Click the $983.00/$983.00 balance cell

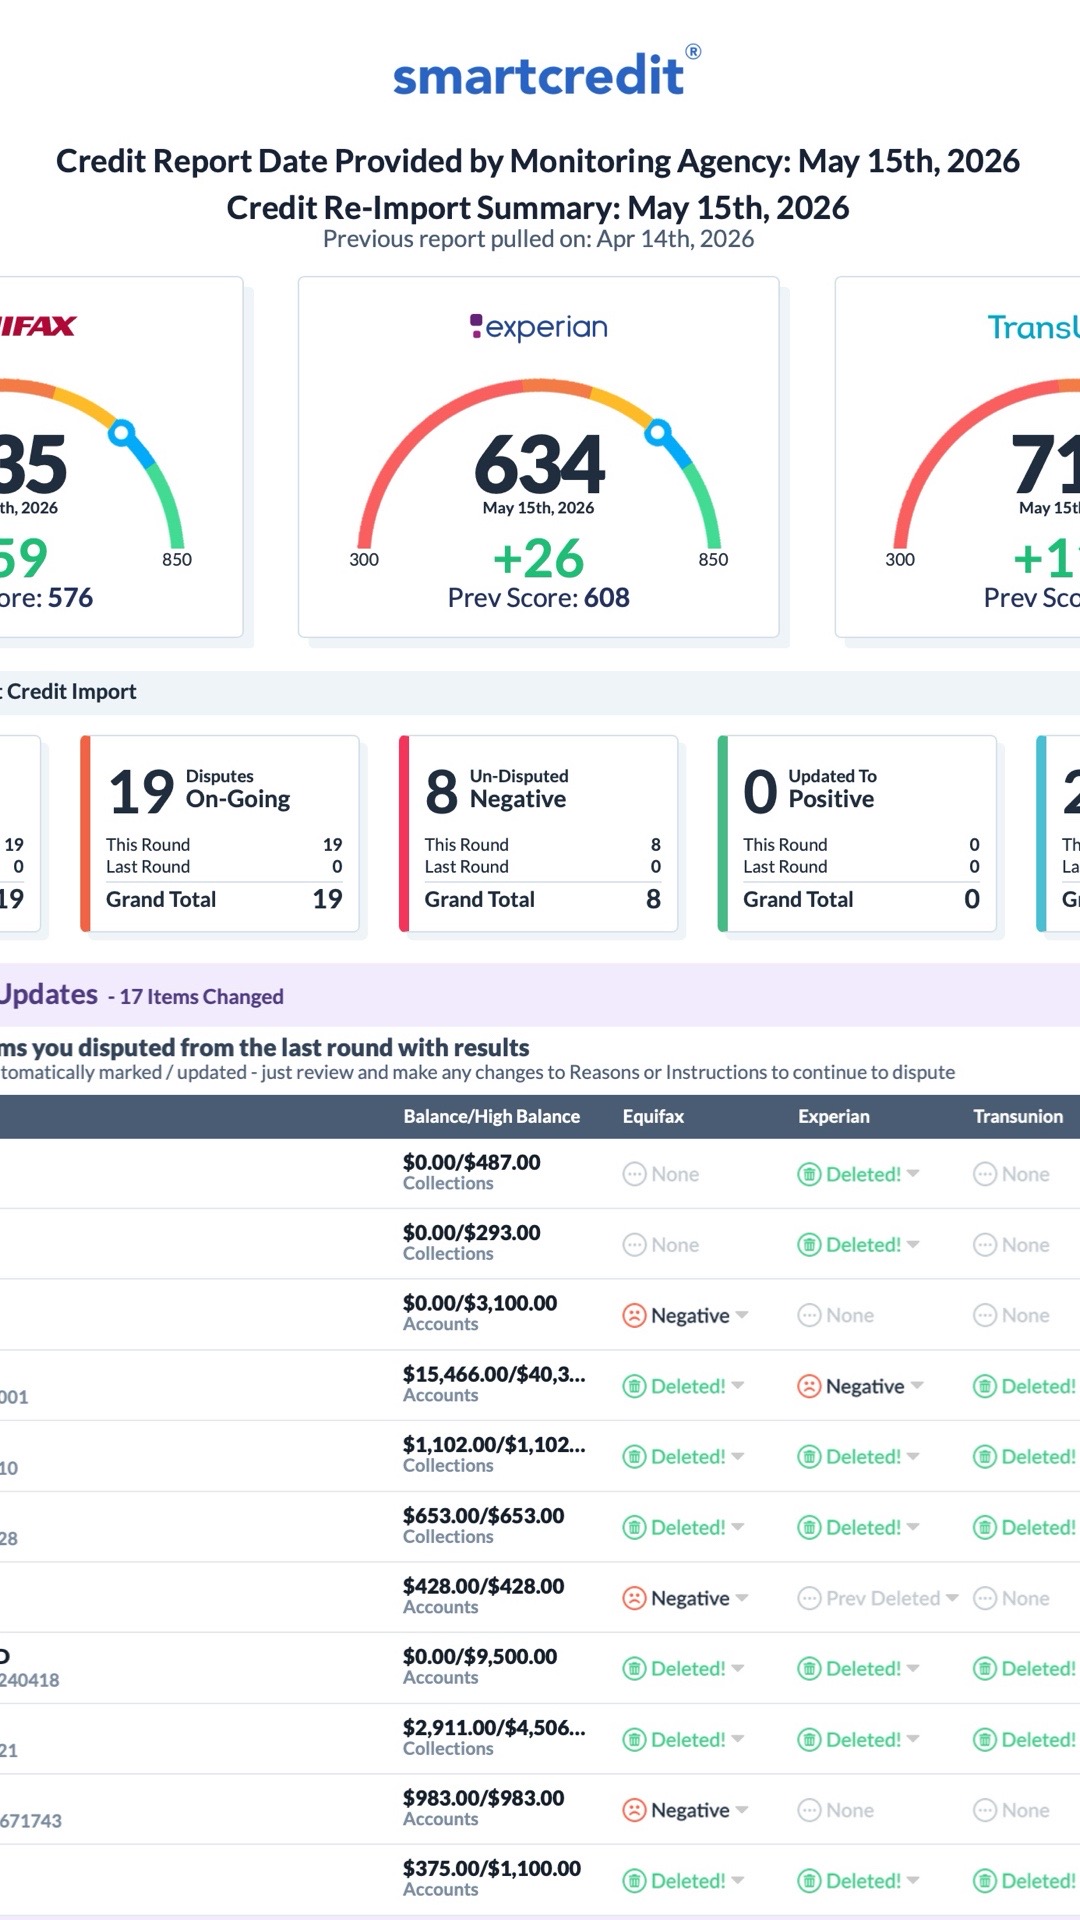(x=483, y=1808)
